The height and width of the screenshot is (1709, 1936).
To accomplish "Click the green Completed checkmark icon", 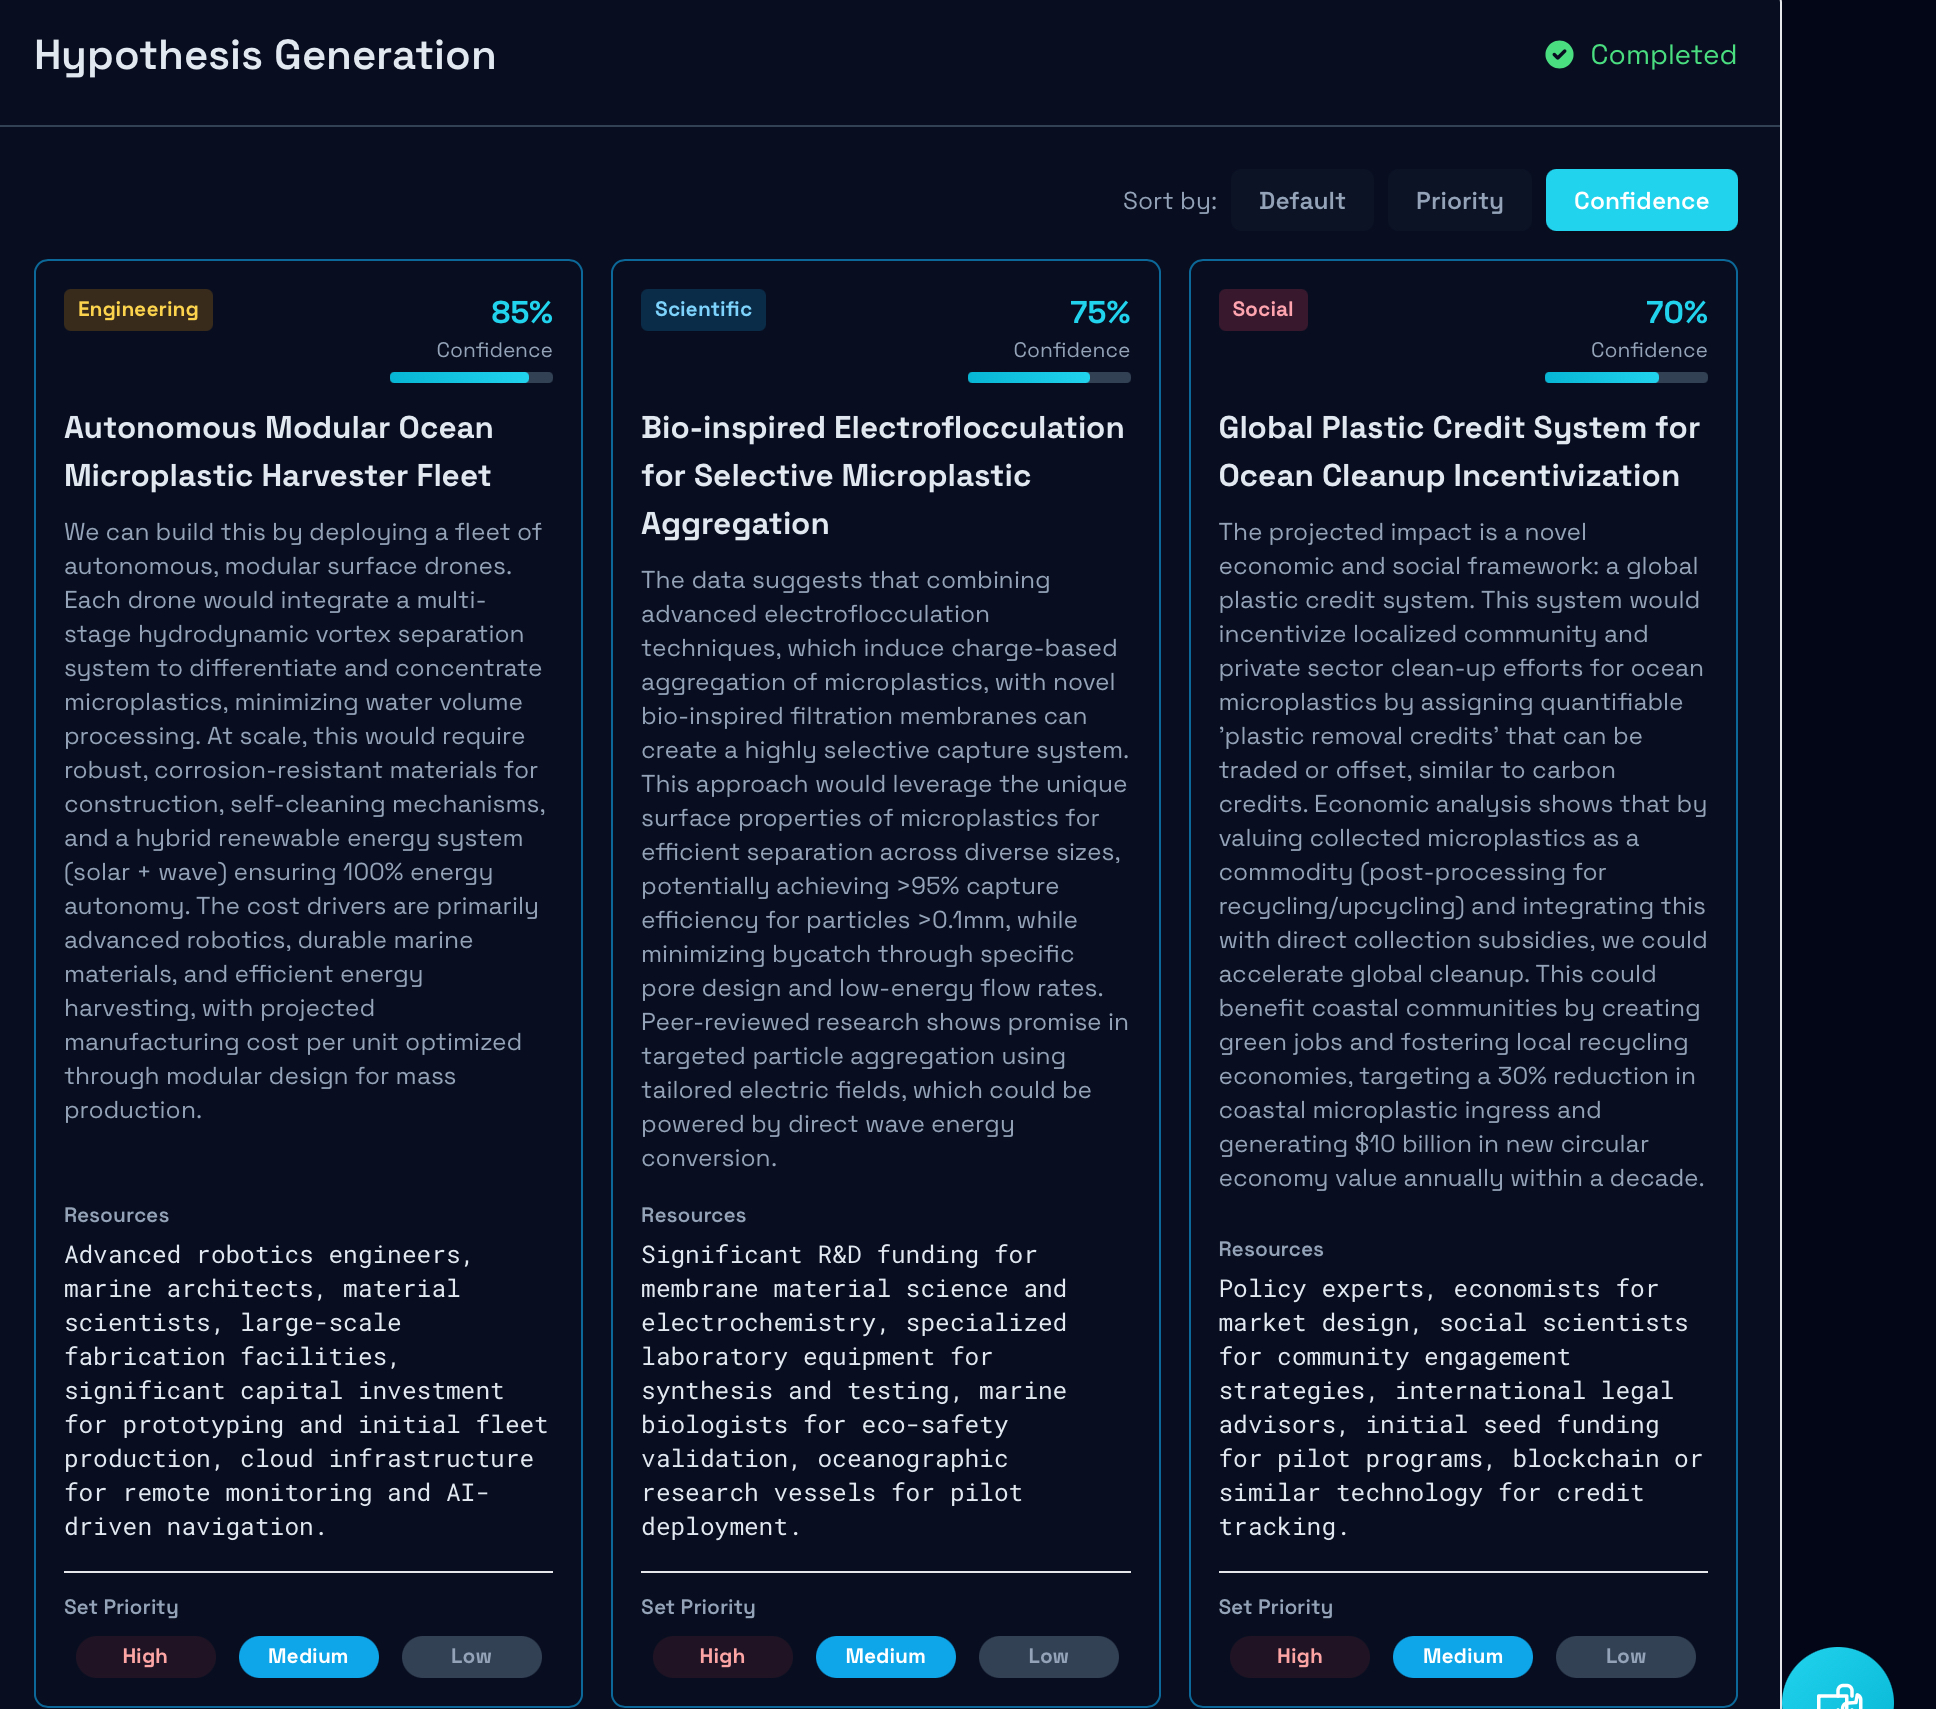I will [1559, 55].
